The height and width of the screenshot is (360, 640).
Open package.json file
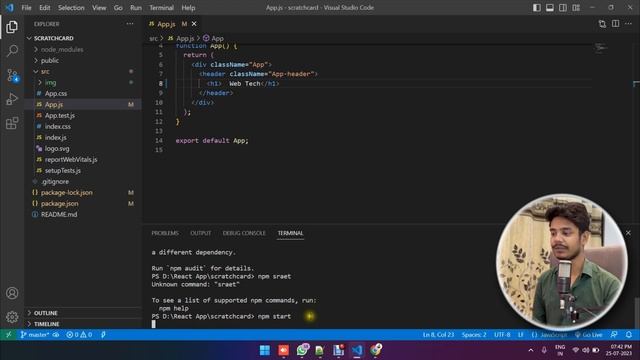coord(83,203)
